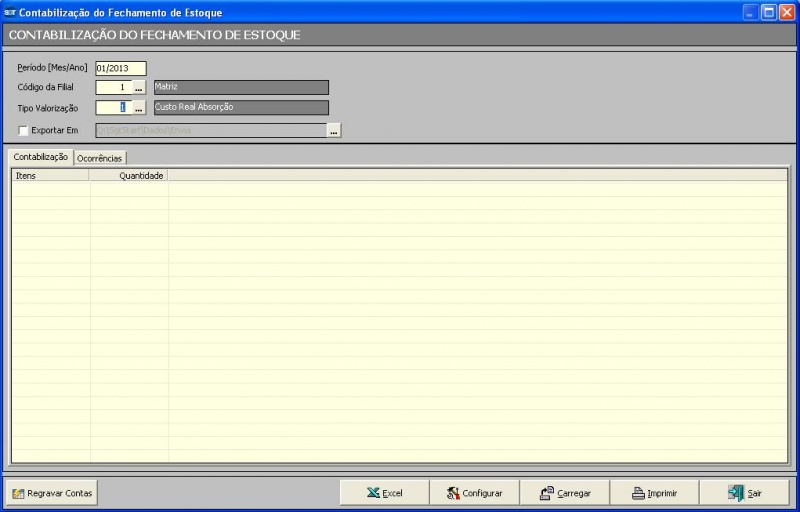Switch to the Ocorrências tab
This screenshot has width=800, height=512.
[99, 158]
